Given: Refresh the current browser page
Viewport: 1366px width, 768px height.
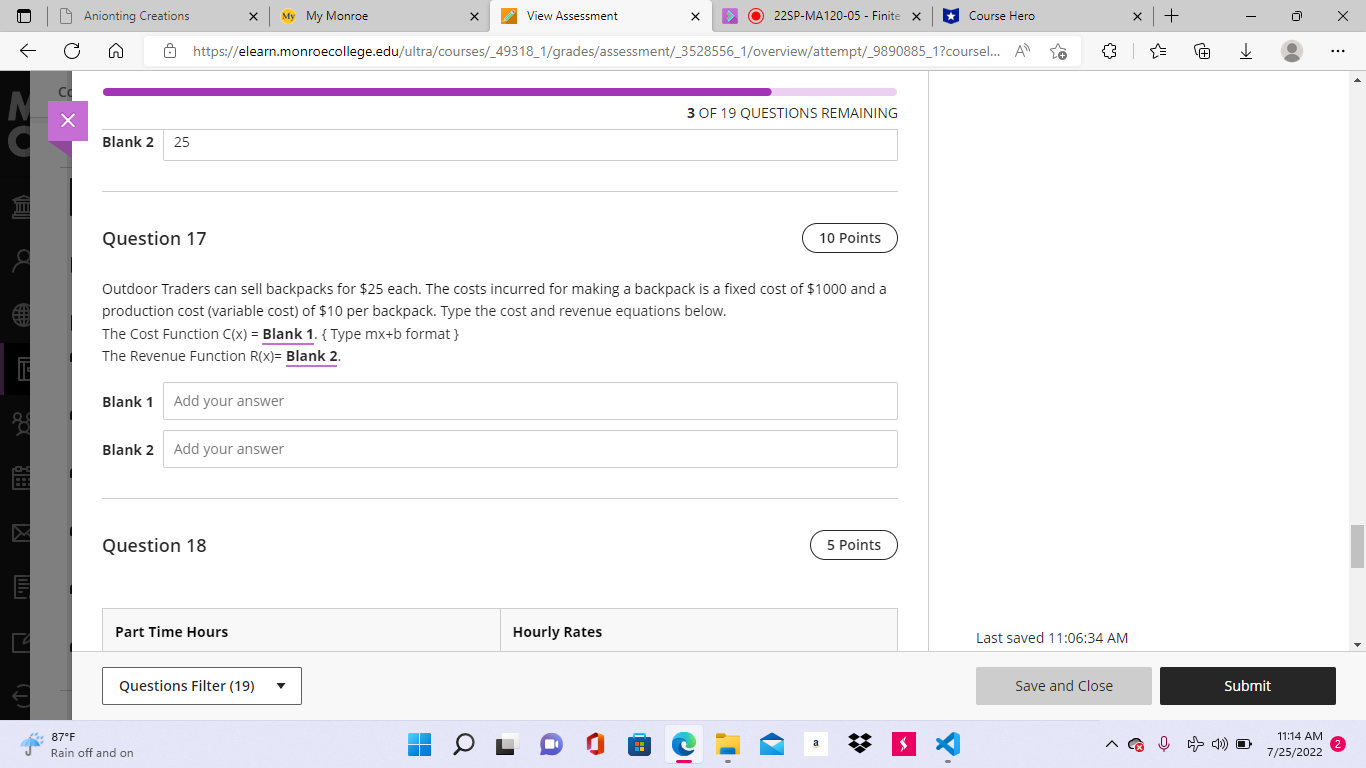Looking at the screenshot, I should [72, 51].
